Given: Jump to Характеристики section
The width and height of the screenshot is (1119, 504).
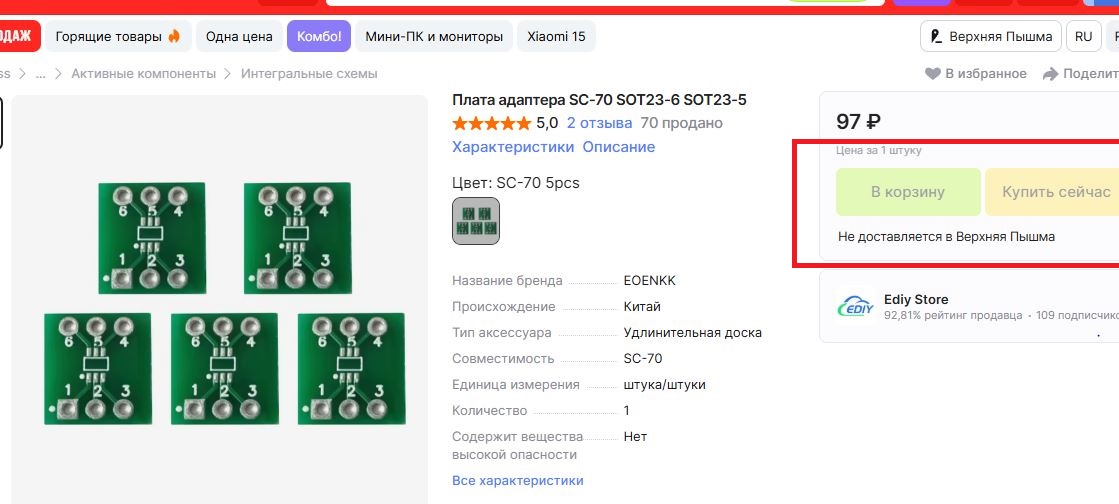Looking at the screenshot, I should click(513, 147).
